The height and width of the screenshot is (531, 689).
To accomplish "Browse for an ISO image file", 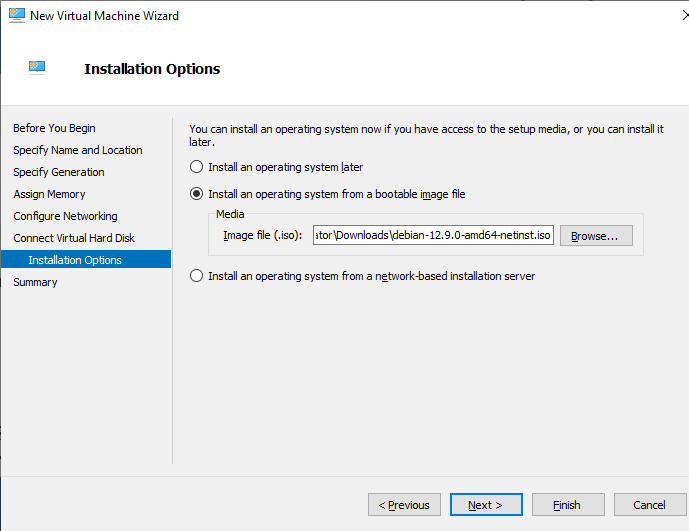I will pyautogui.click(x=595, y=235).
